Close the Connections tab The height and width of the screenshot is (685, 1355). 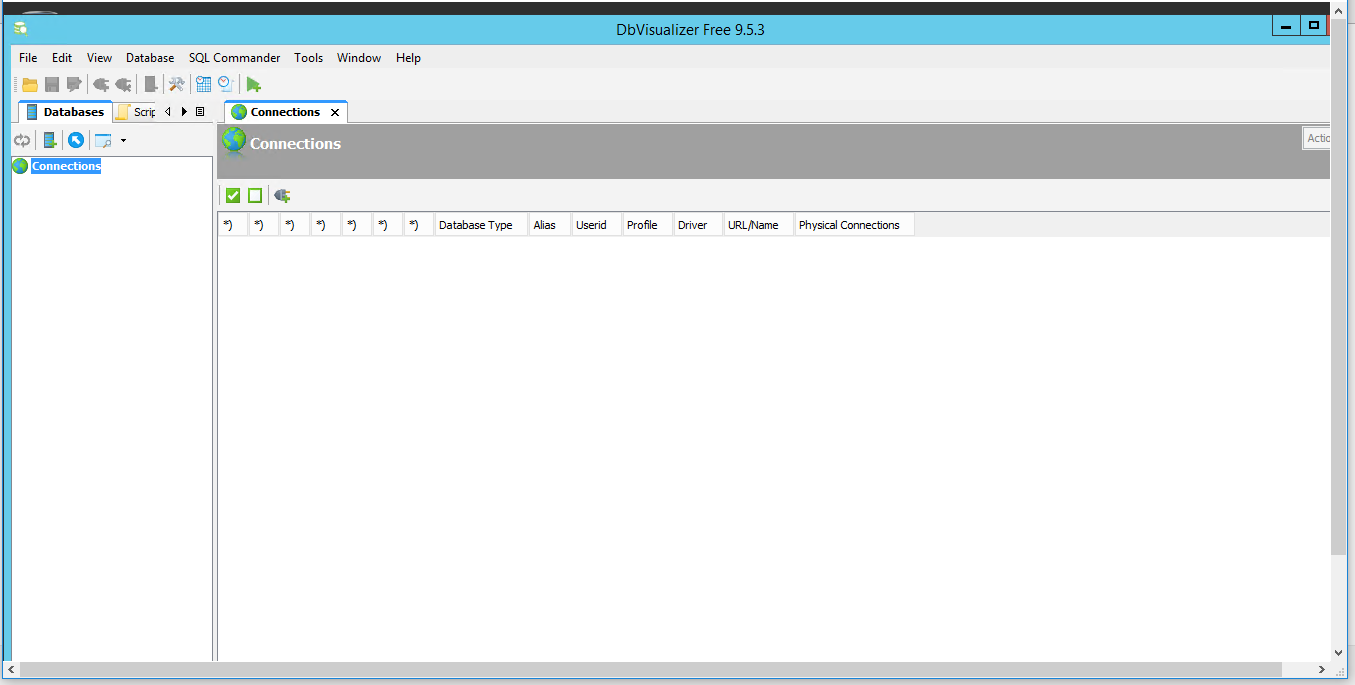point(335,113)
